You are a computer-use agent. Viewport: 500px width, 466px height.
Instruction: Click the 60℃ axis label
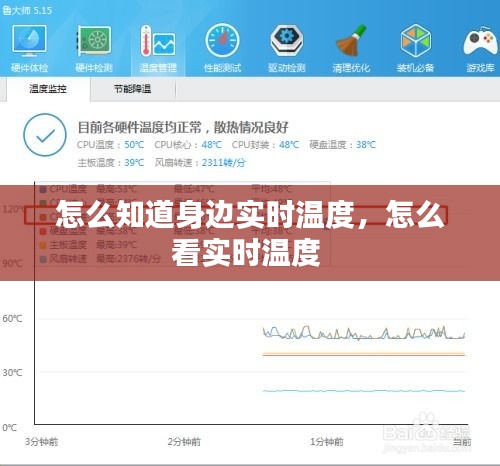[12, 318]
